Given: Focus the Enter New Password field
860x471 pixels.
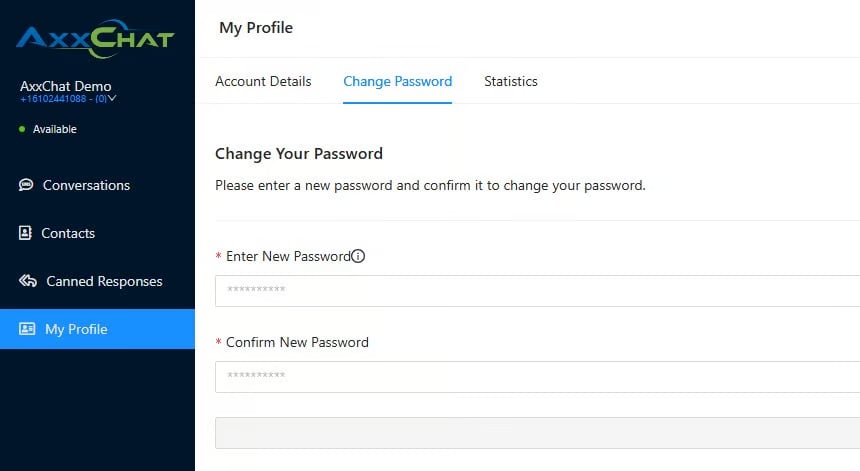Looking at the screenshot, I should (537, 291).
